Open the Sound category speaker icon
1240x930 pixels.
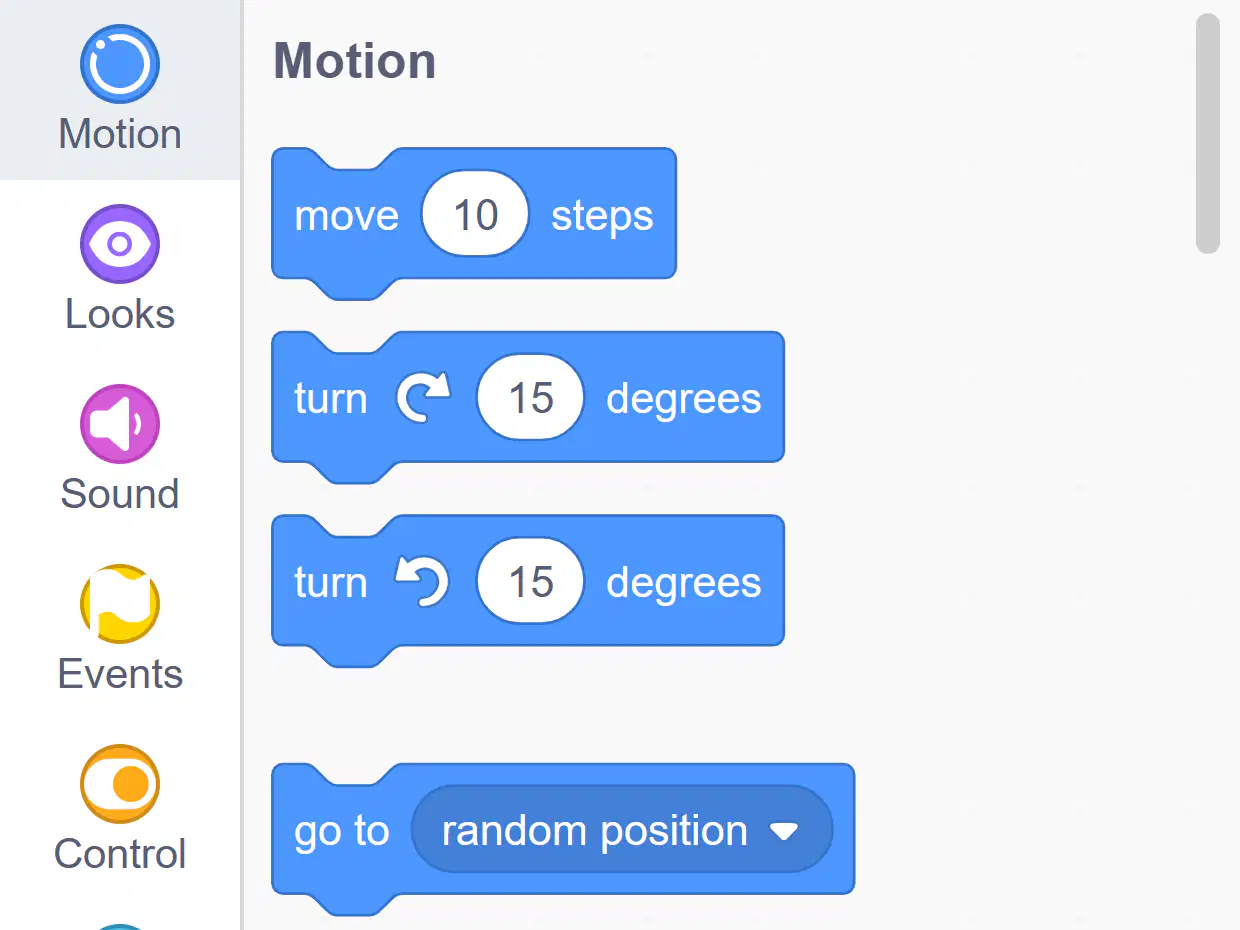120,424
